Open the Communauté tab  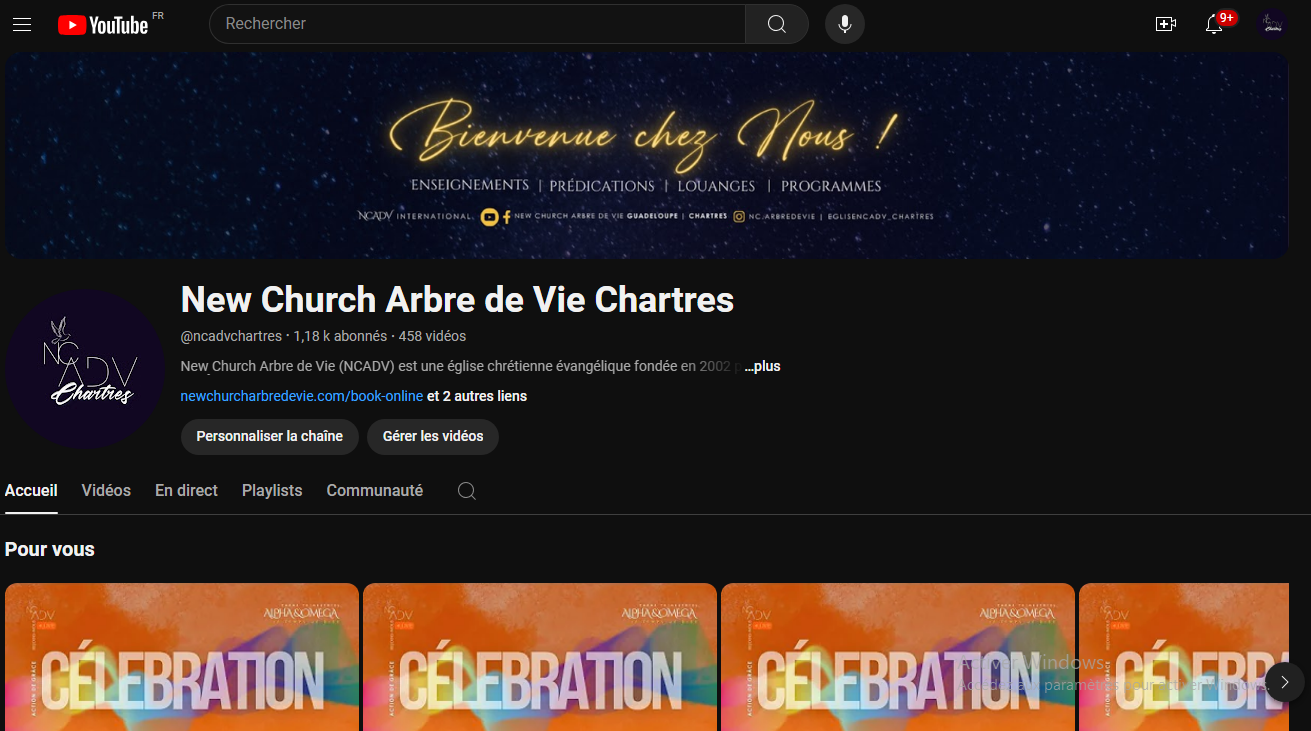[x=375, y=491]
